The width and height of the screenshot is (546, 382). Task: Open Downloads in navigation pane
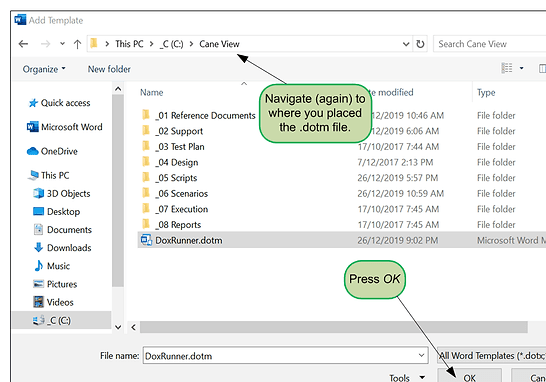[69, 248]
